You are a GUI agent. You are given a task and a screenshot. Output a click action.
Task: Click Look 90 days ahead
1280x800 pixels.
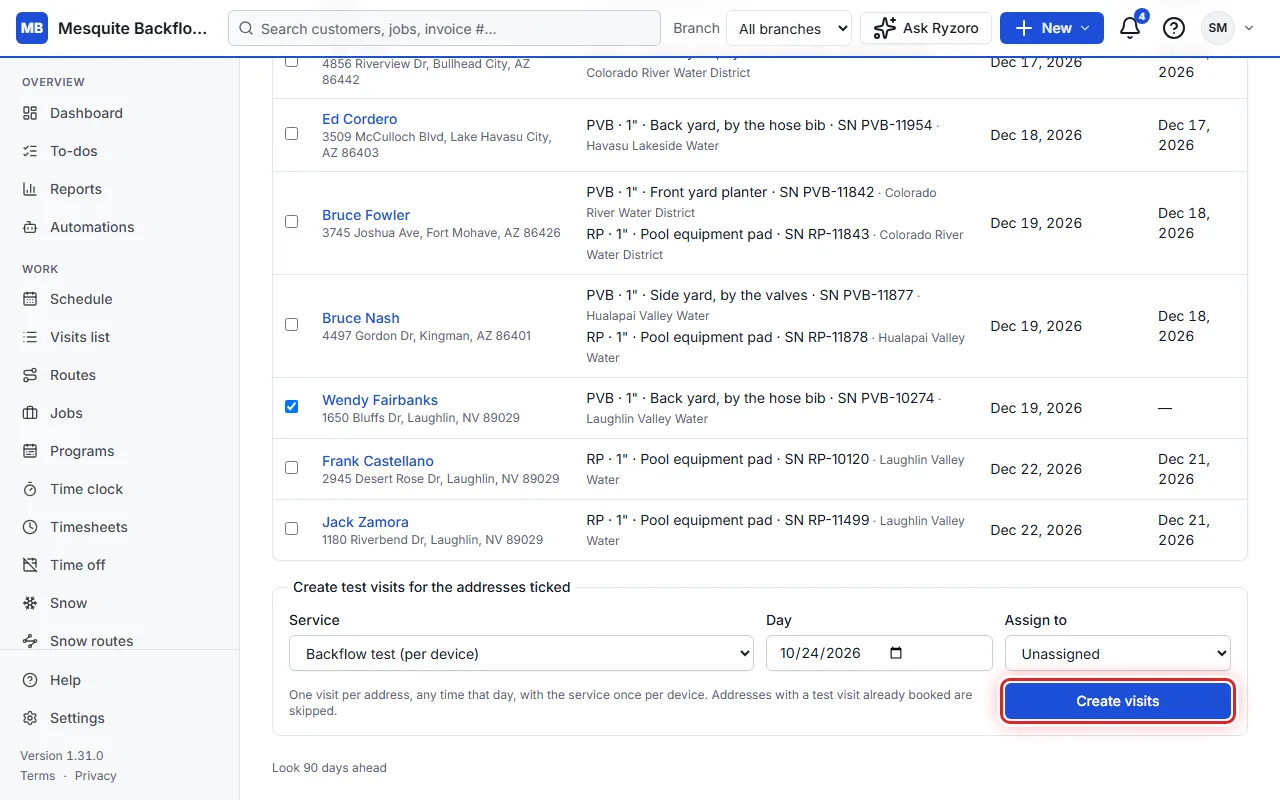tap(329, 768)
